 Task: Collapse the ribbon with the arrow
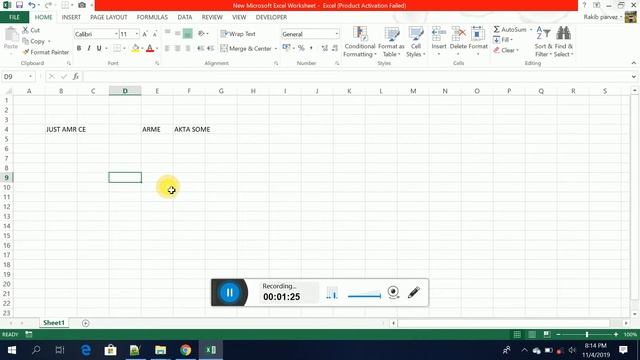pyautogui.click(x=633, y=63)
